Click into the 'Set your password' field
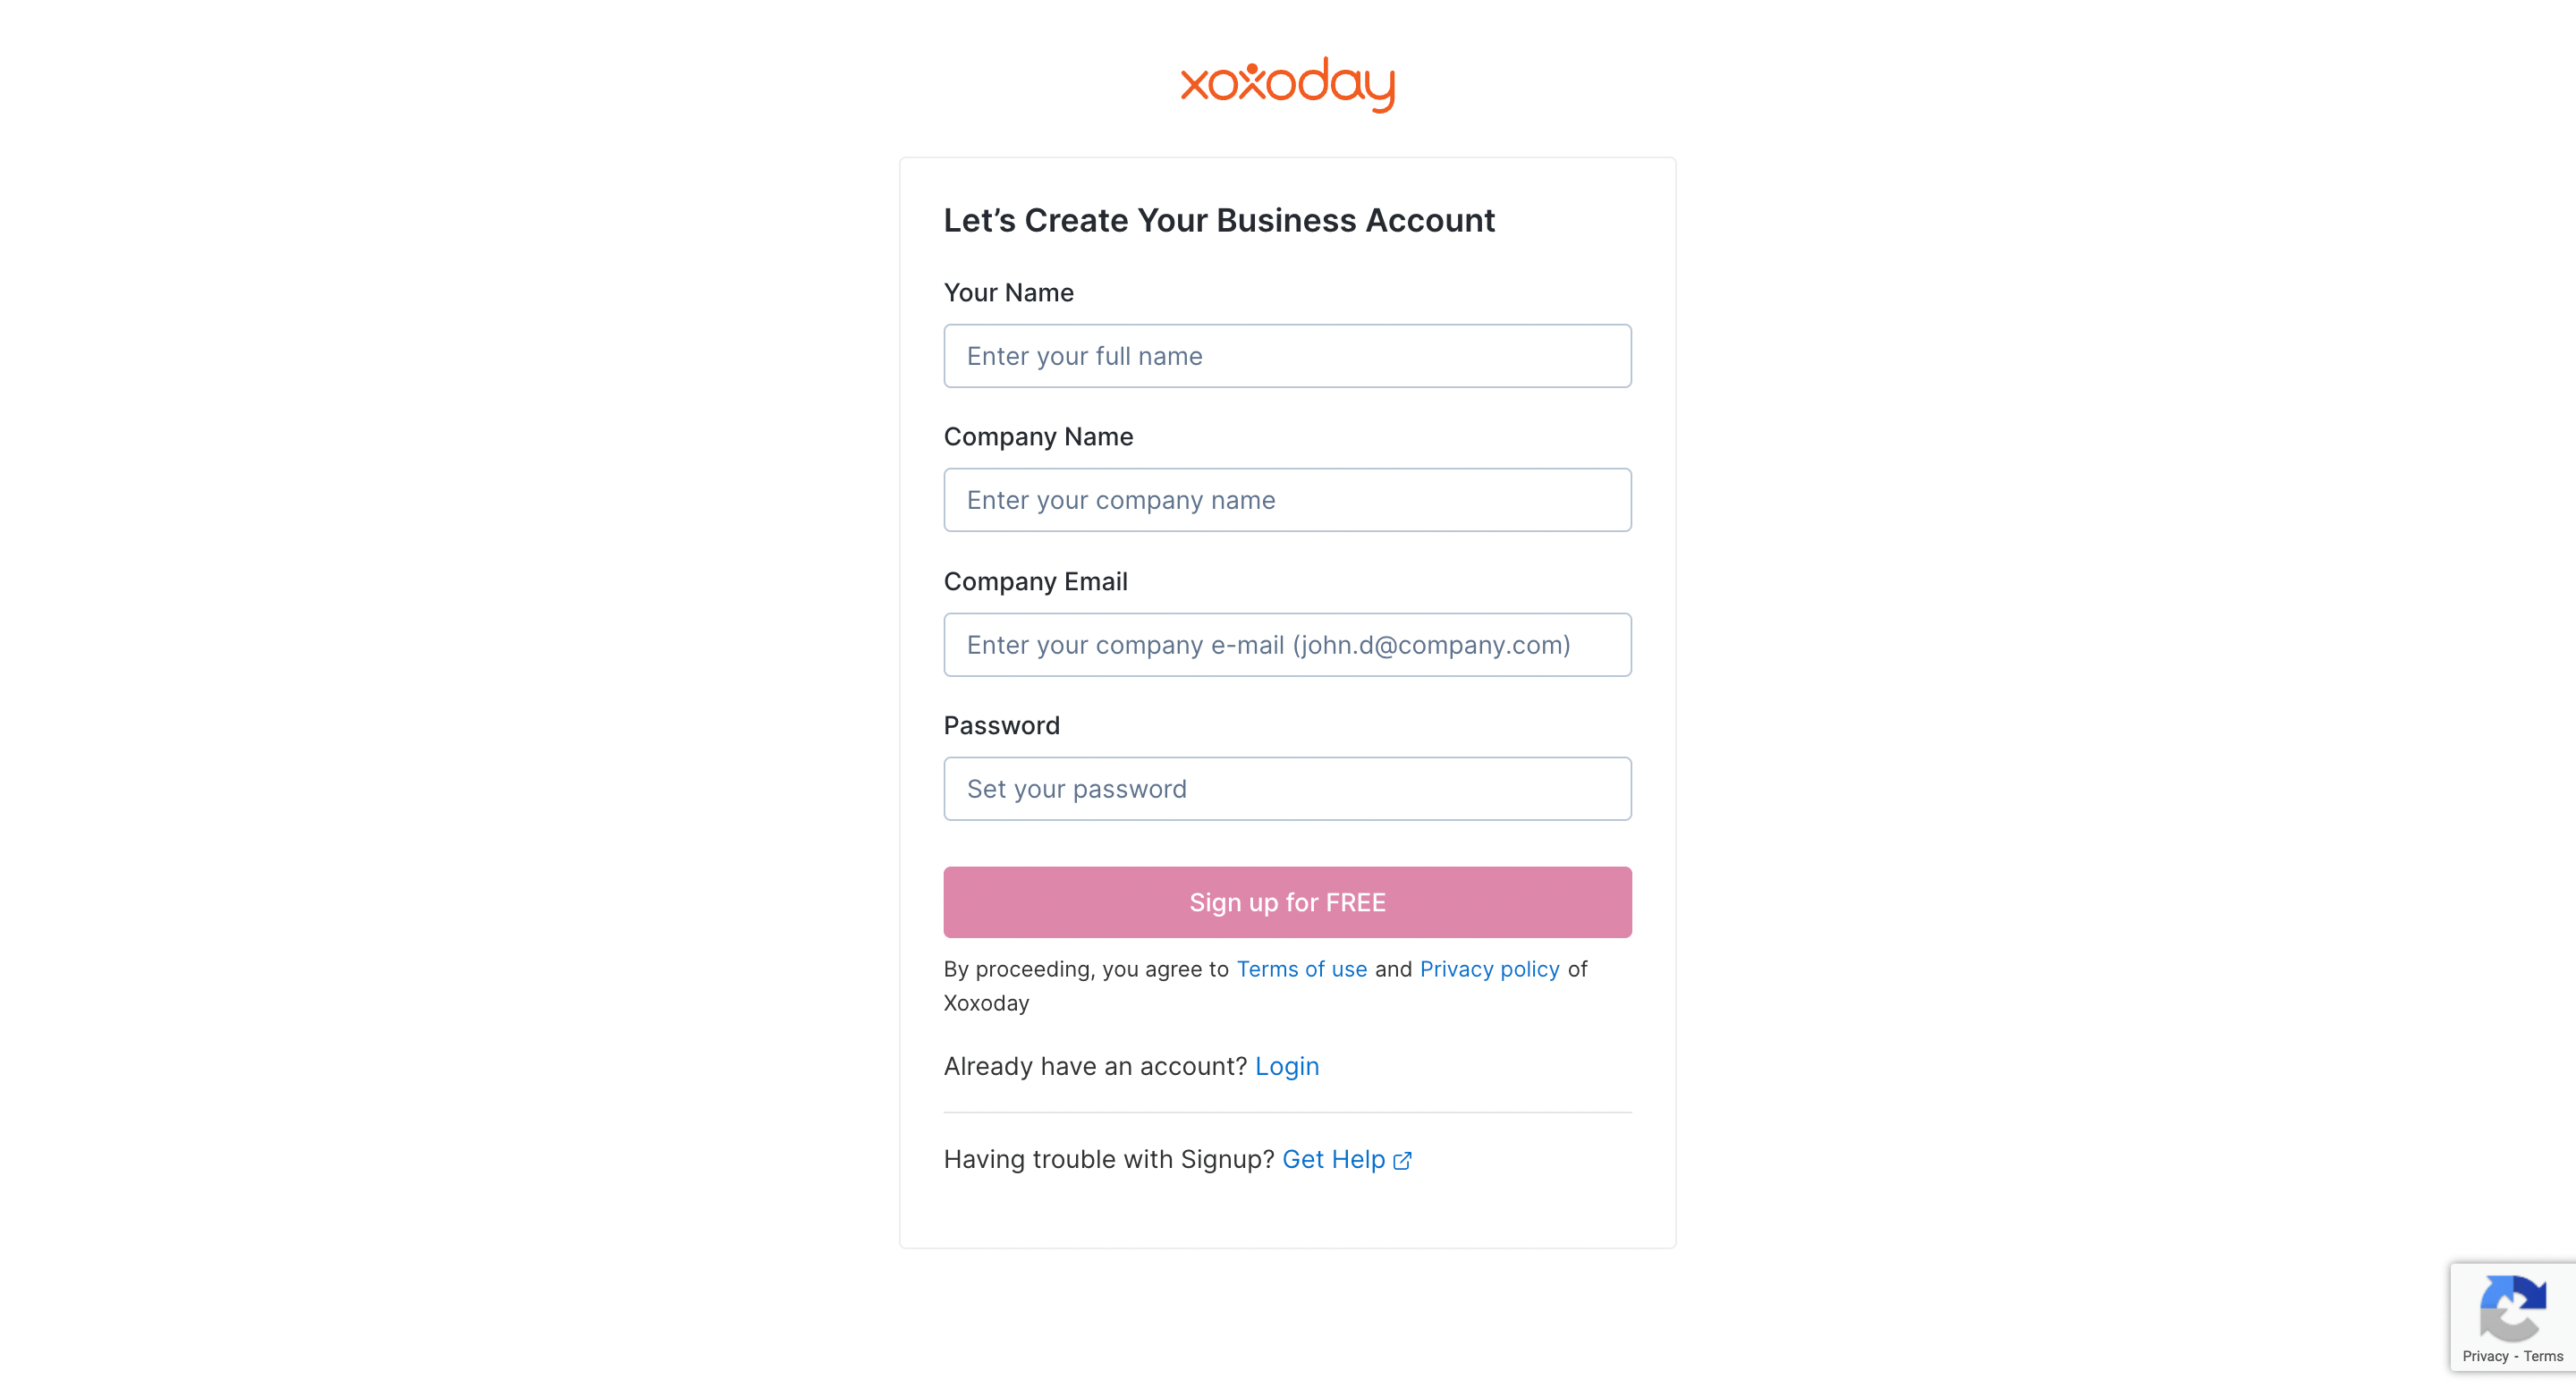Image resolution: width=2576 pixels, height=1396 pixels. pos(1287,789)
